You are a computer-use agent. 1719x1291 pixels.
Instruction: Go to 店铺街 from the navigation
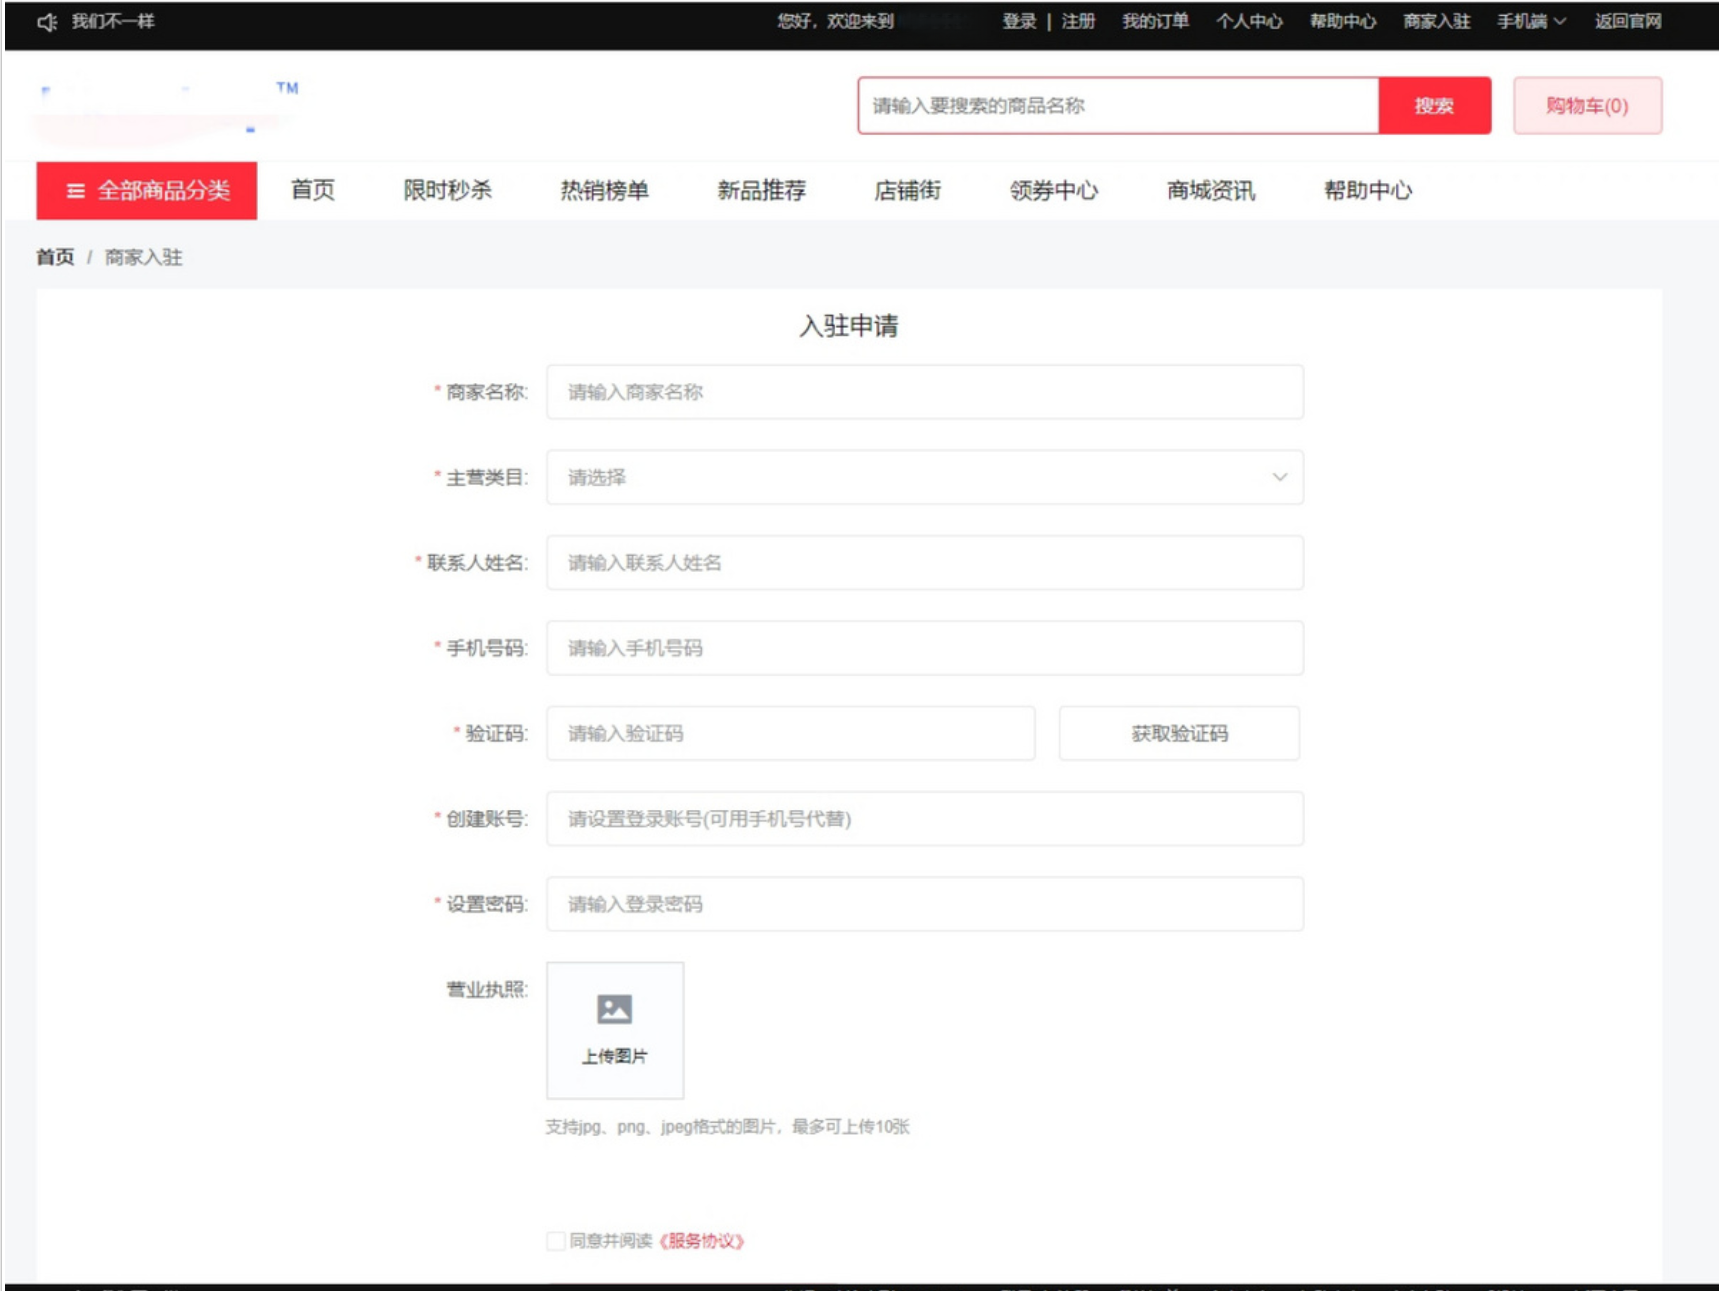910,191
